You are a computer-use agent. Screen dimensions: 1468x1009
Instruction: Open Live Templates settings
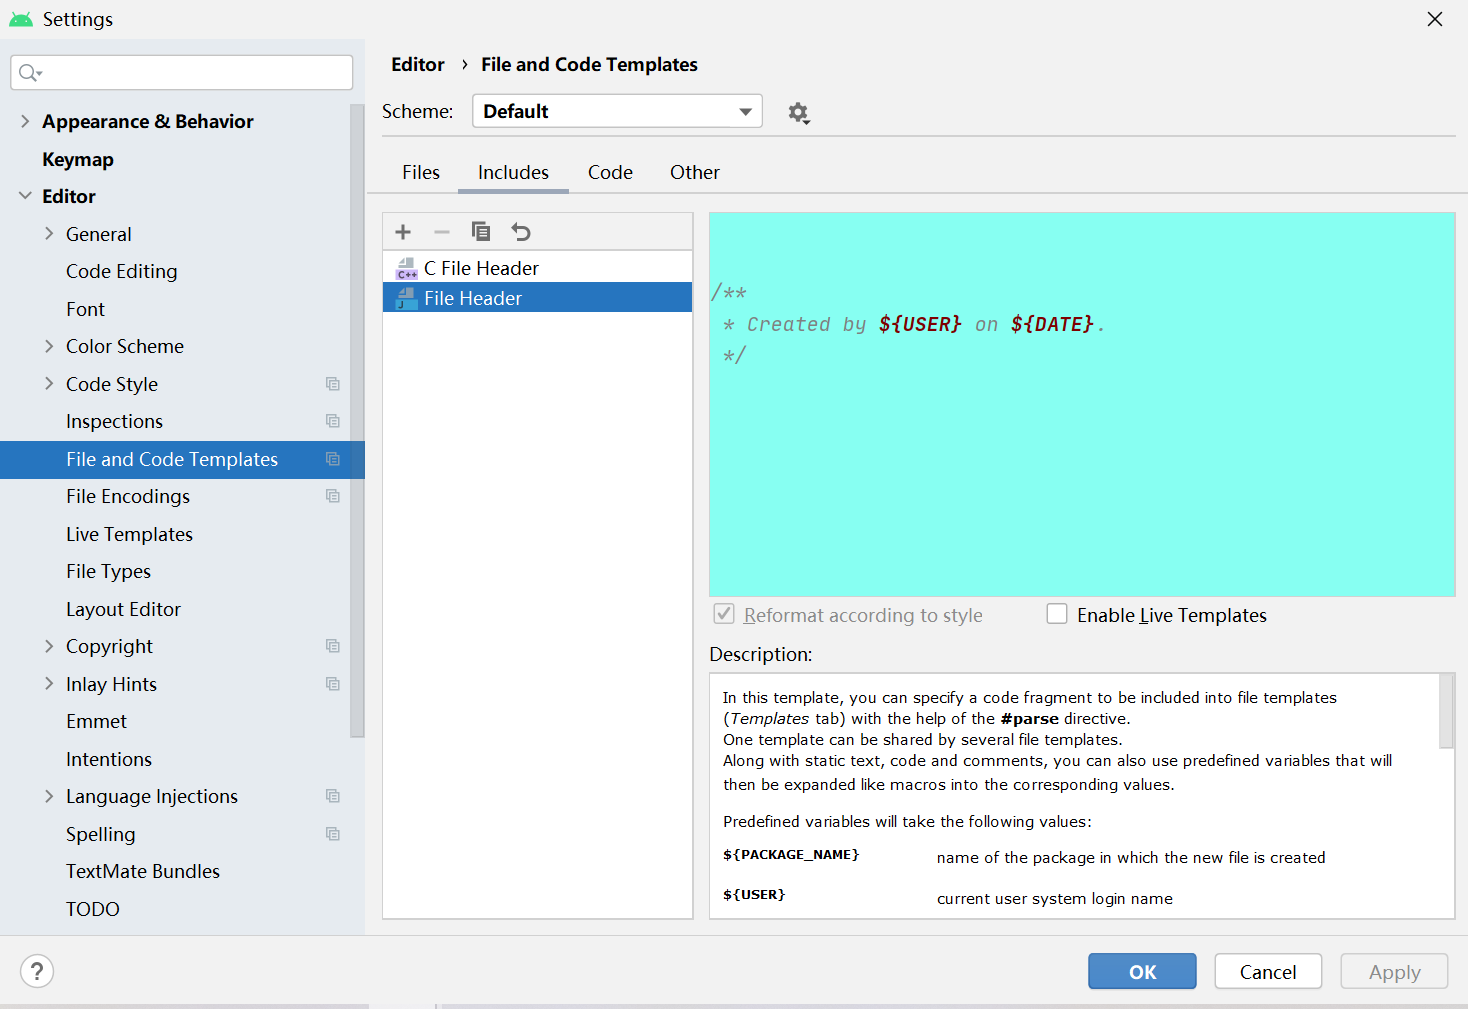click(x=129, y=534)
